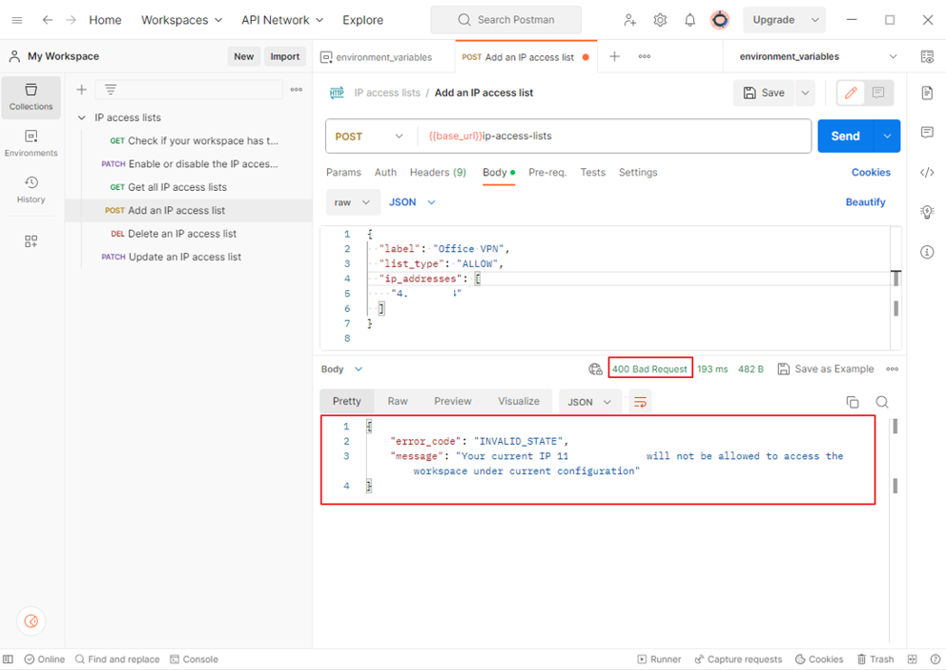The width and height of the screenshot is (946, 670).
Task: Click the invite people icon
Action: click(629, 20)
